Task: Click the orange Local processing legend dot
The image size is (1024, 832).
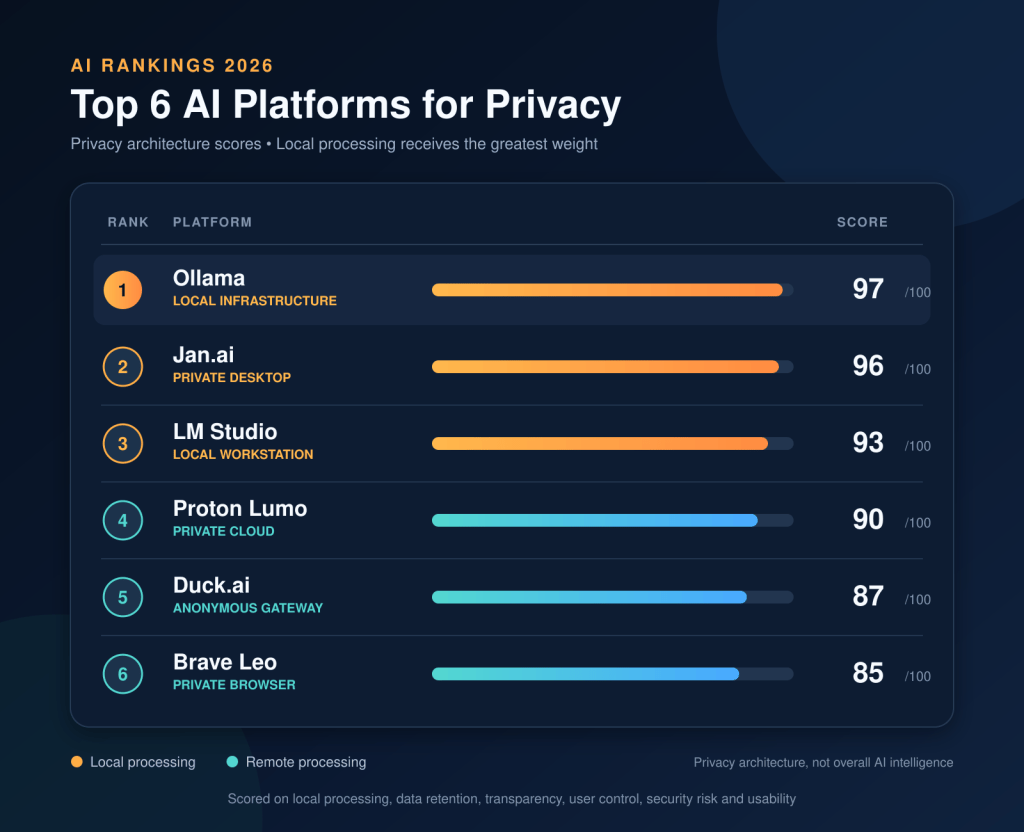Action: pos(76,761)
